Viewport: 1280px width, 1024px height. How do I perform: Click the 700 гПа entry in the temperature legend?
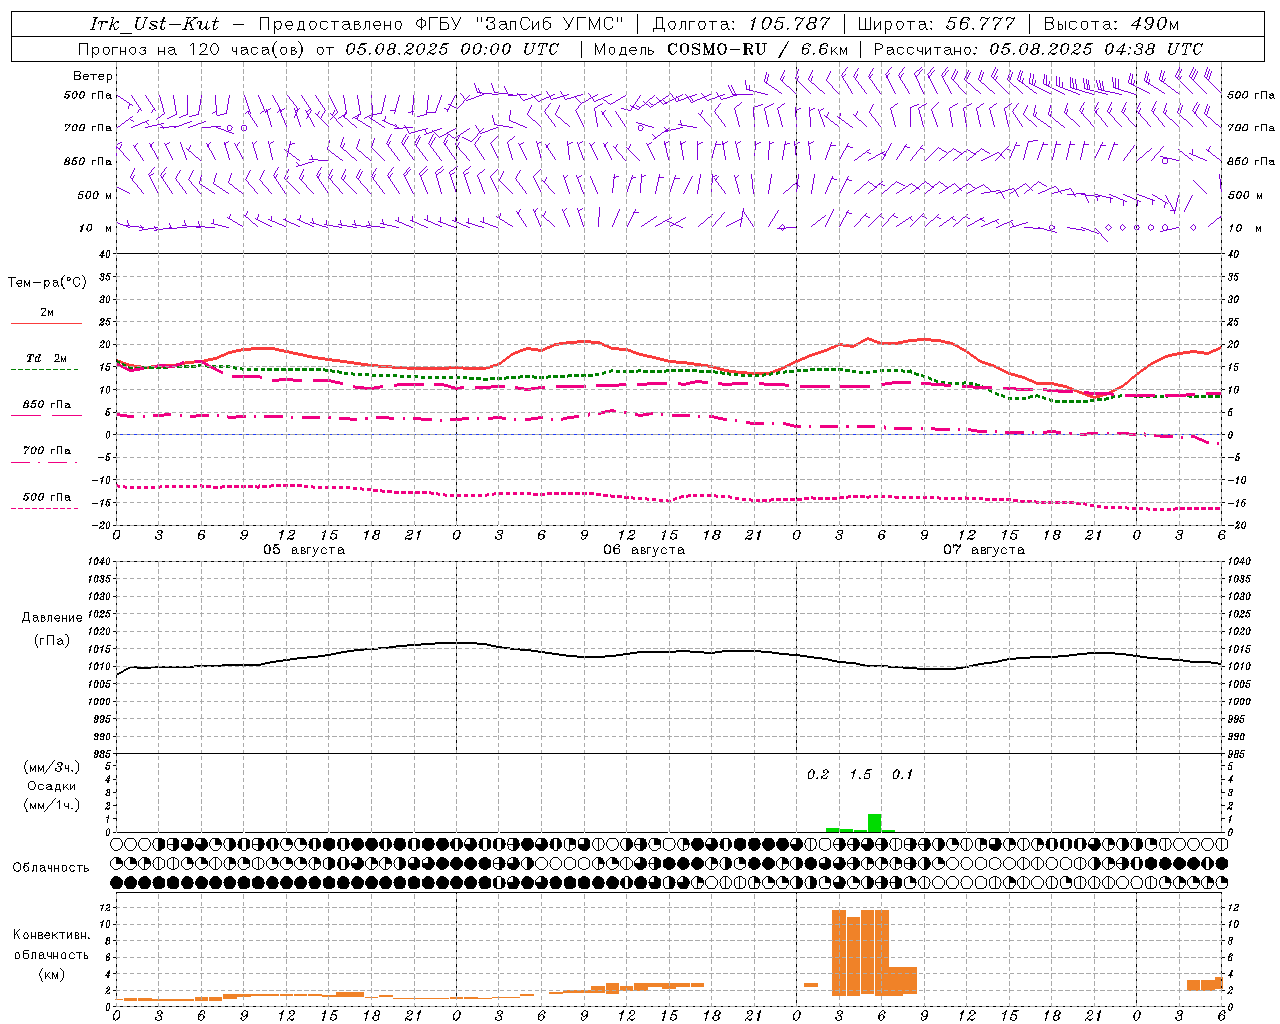(x=47, y=451)
